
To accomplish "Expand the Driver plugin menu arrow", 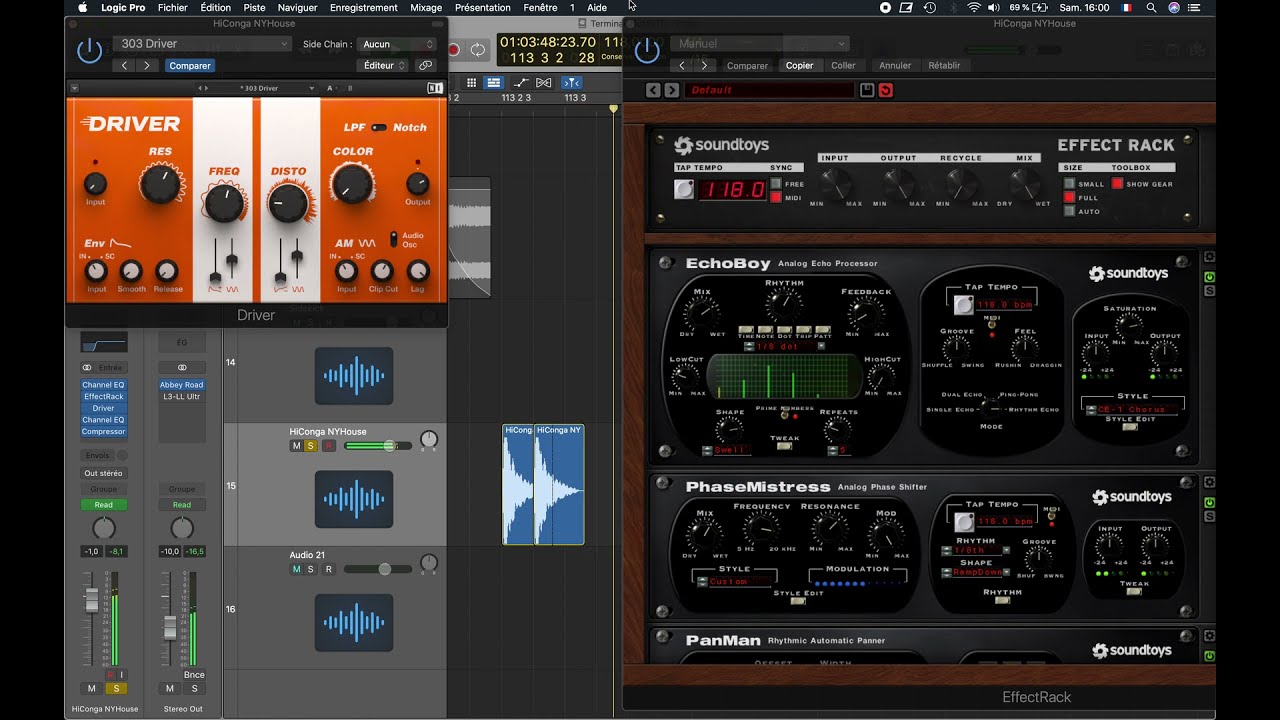I will click(74, 88).
